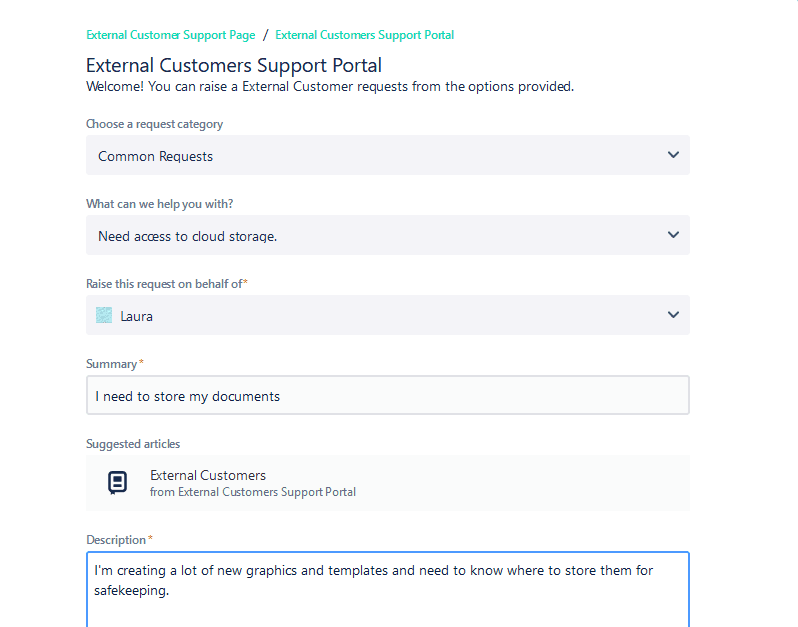Open the 'Common Requests' category dropdown
The image size is (798, 627).
click(387, 155)
